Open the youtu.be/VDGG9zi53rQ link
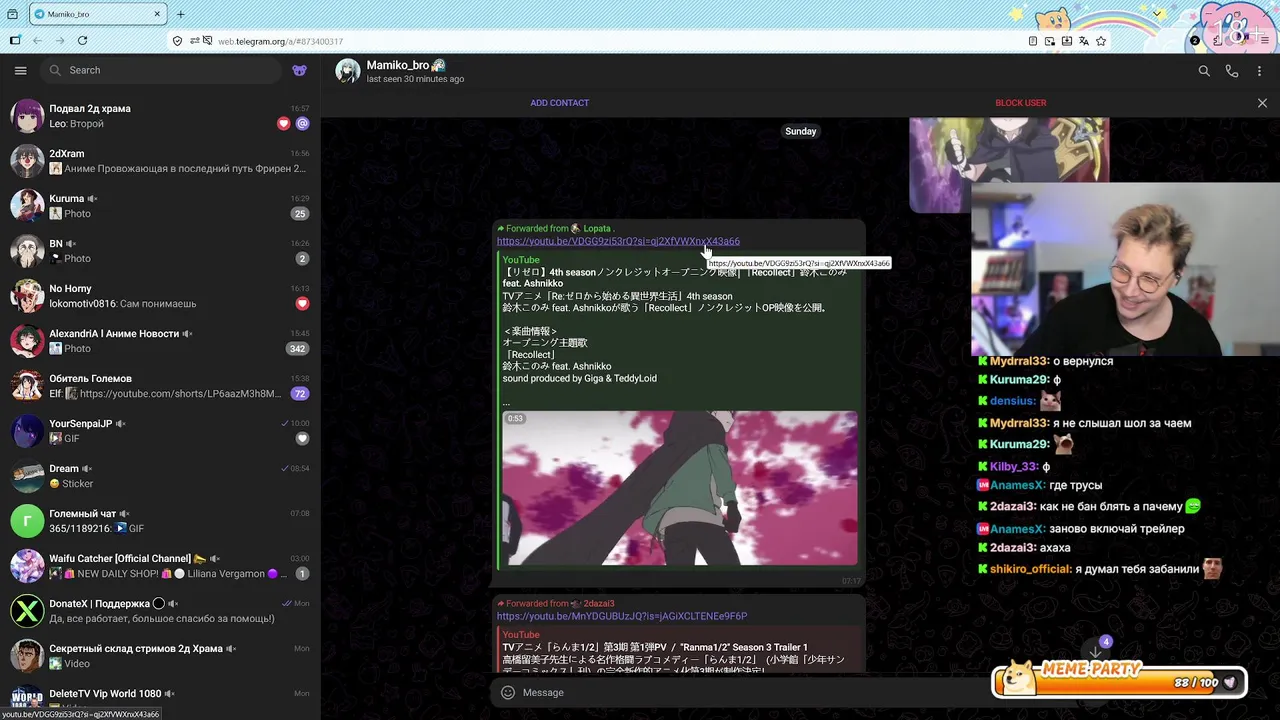1280x720 pixels. (618, 241)
